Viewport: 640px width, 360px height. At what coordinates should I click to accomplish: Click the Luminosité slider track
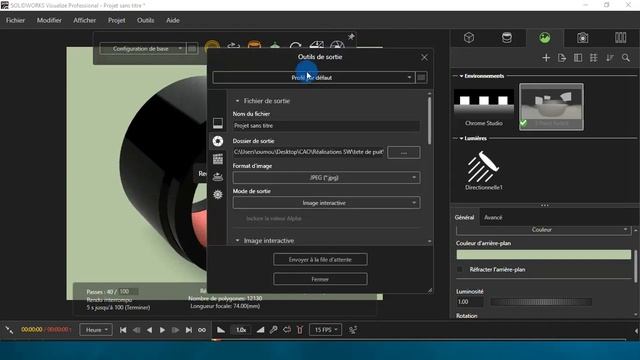[x=541, y=302]
